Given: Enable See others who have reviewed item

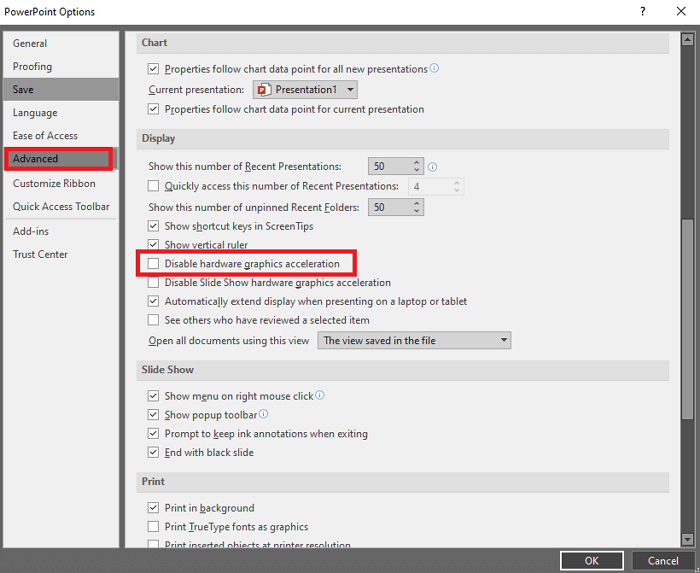Looking at the screenshot, I should coord(153,320).
